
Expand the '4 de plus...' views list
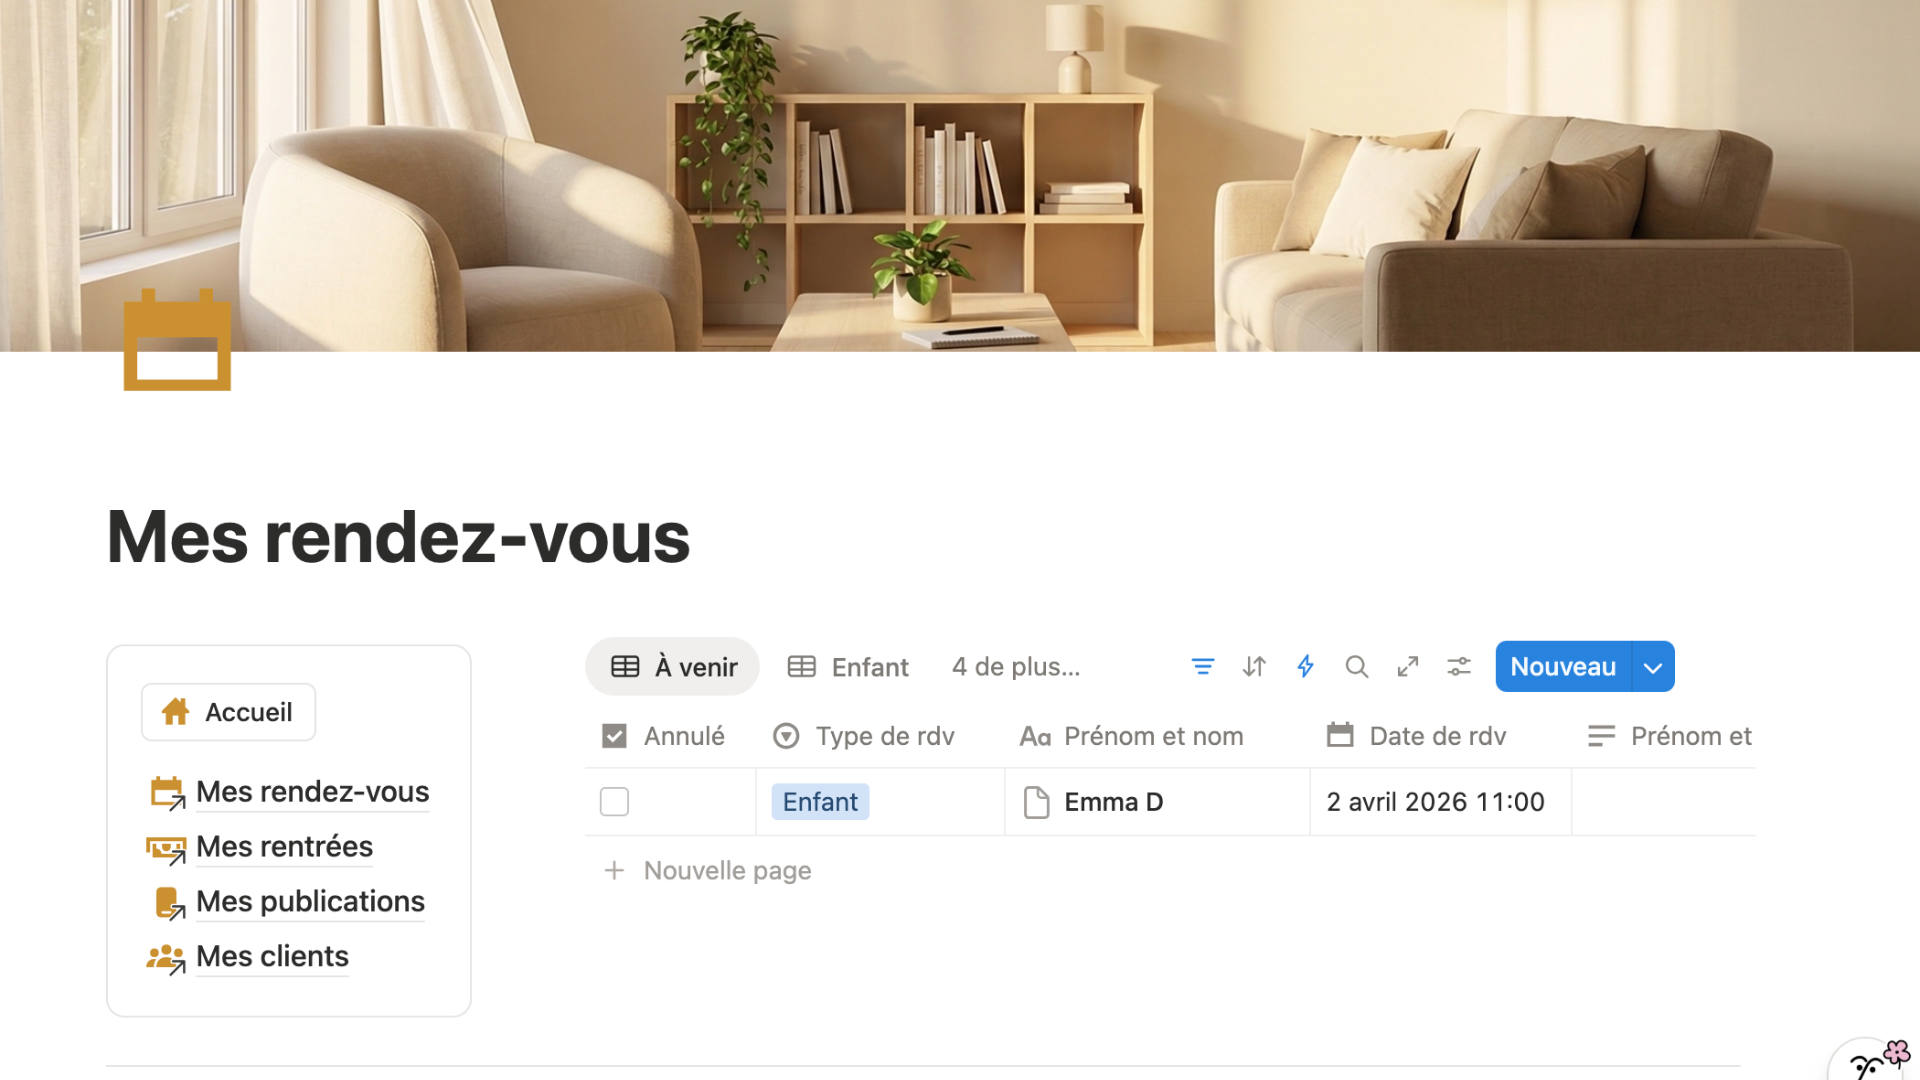1015,667
